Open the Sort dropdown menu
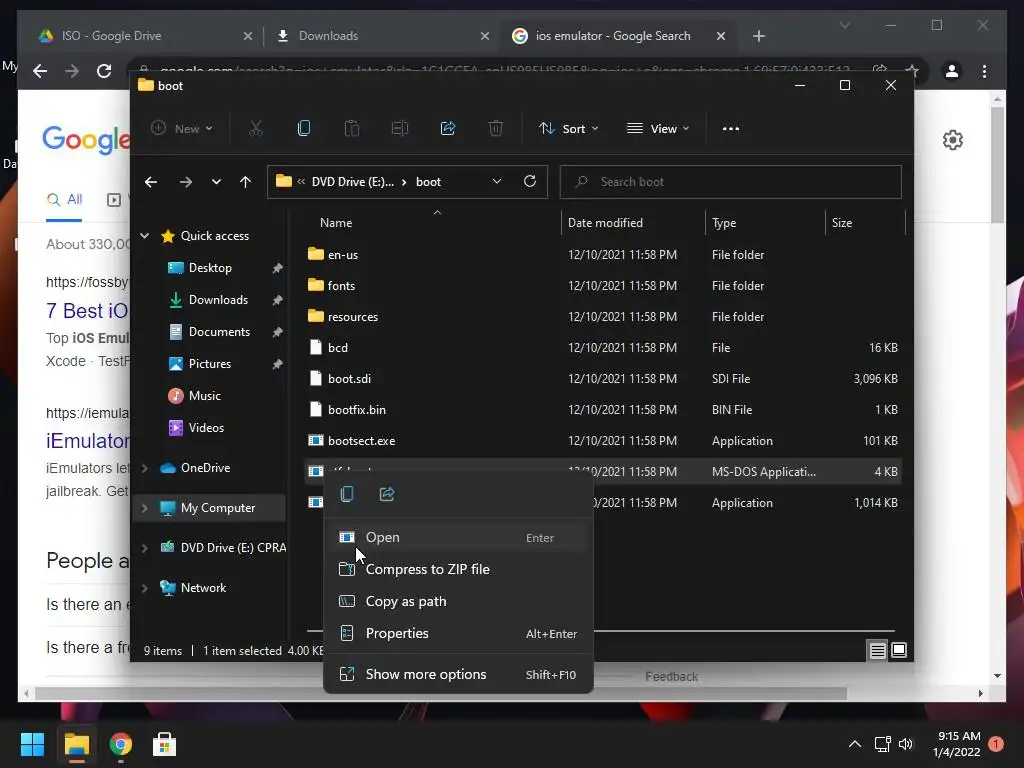The image size is (1024, 768). click(x=568, y=129)
